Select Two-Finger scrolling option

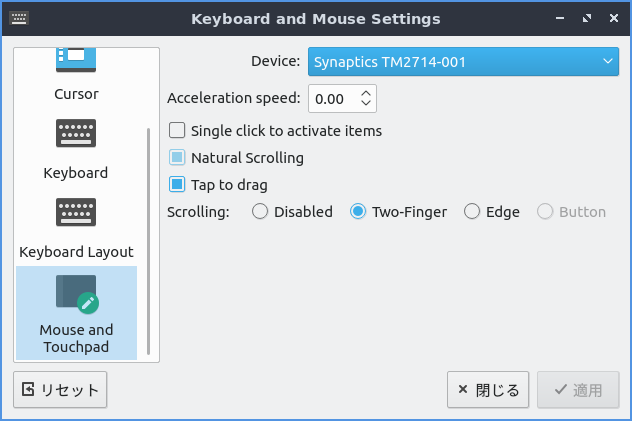(358, 211)
